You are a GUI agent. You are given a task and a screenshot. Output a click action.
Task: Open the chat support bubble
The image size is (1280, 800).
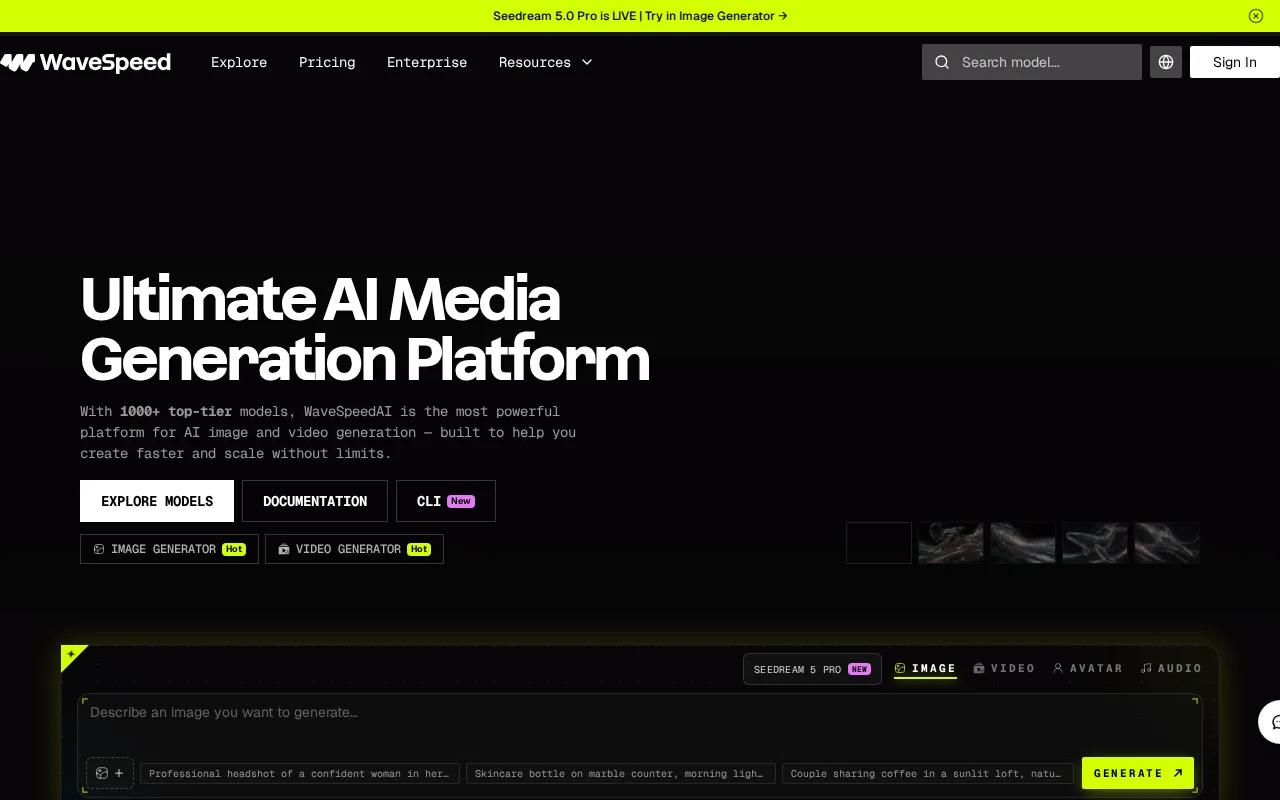tap(1271, 722)
